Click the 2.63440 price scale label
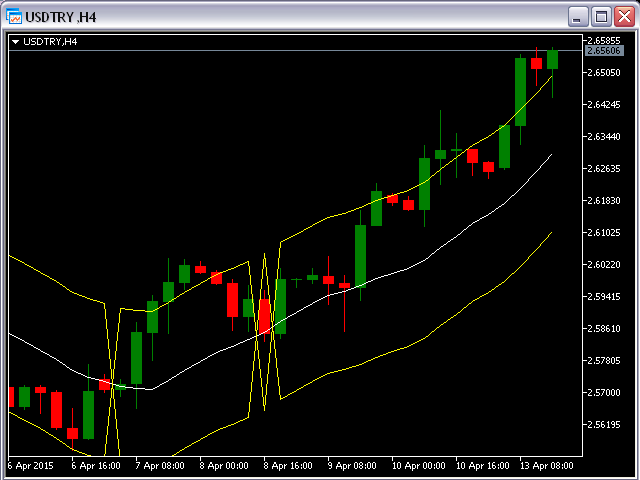The image size is (640, 480). (604, 136)
